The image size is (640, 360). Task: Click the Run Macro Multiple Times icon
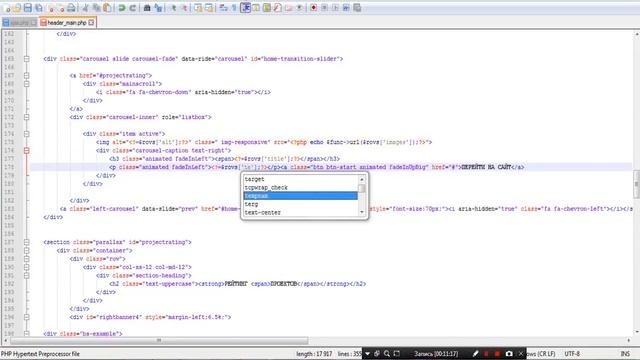coord(346,8)
